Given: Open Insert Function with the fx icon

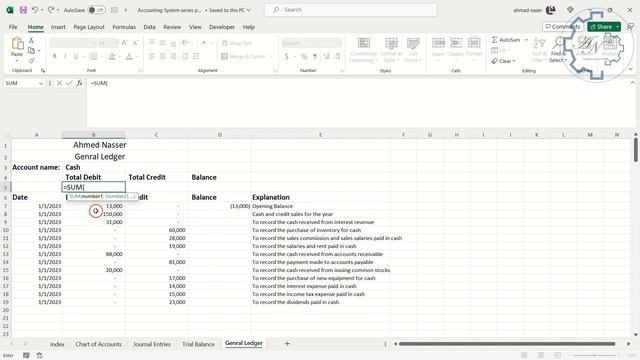Looking at the screenshot, I should pos(80,83).
